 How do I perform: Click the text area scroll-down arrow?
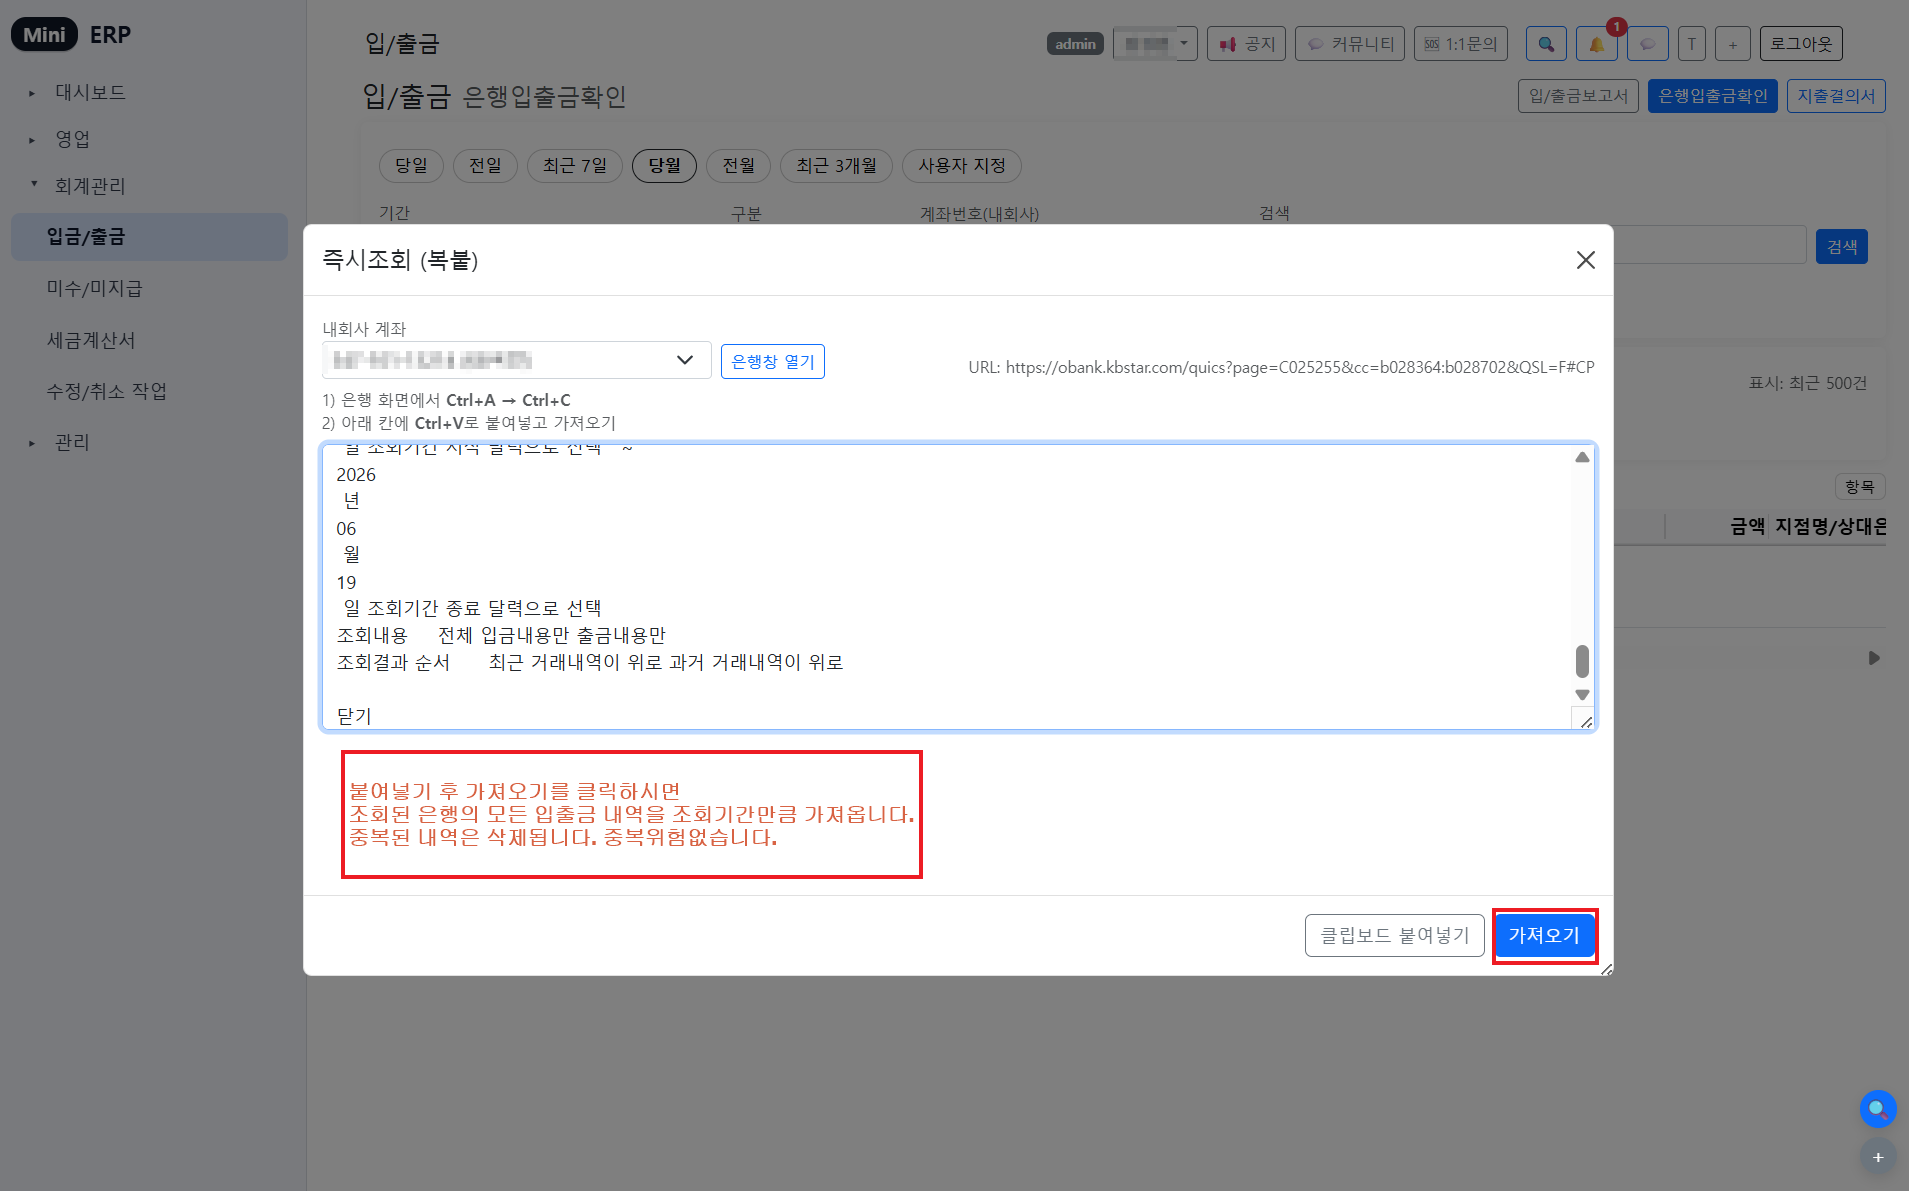point(1582,695)
